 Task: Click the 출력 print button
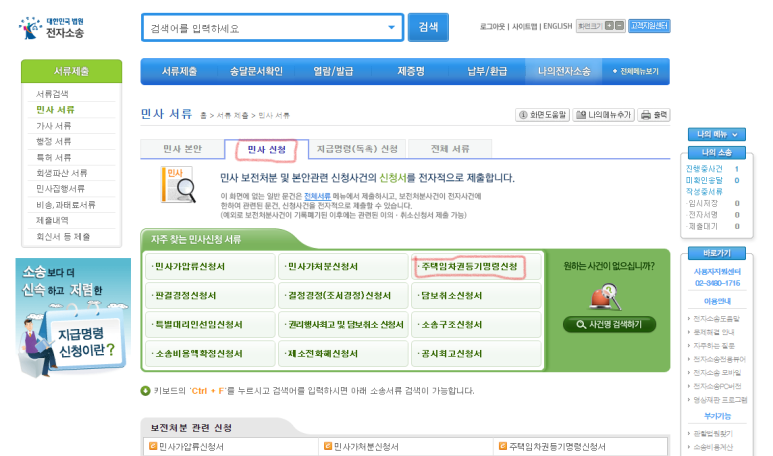pos(654,115)
